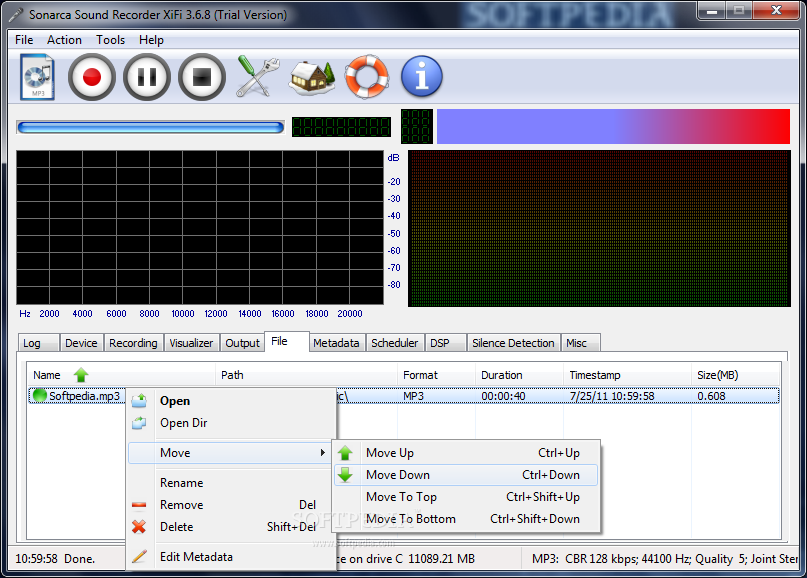Open the Action menu
Image resolution: width=807 pixels, height=578 pixels.
point(64,40)
